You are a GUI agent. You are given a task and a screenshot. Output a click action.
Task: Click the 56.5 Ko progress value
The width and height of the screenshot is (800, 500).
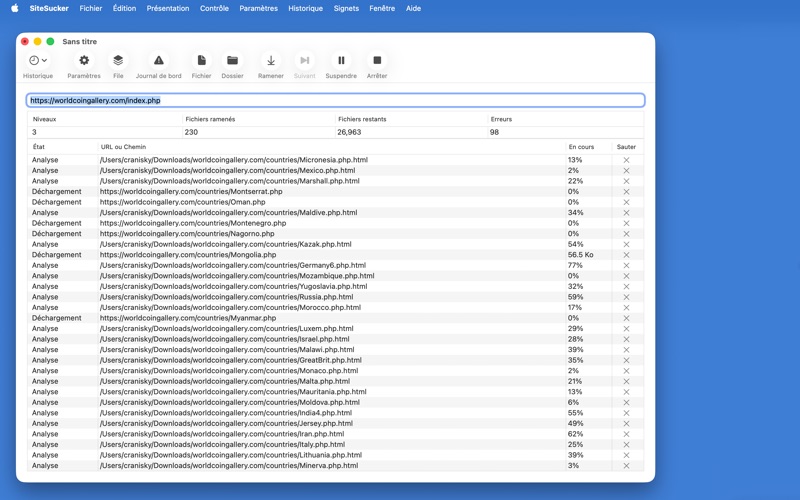581,255
